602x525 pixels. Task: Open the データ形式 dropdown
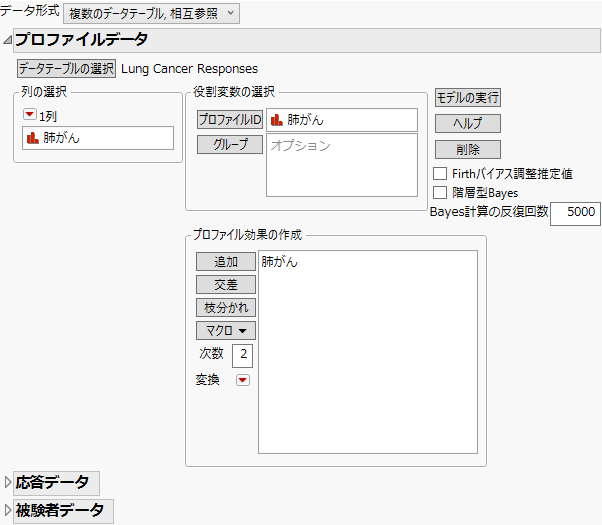(151, 13)
